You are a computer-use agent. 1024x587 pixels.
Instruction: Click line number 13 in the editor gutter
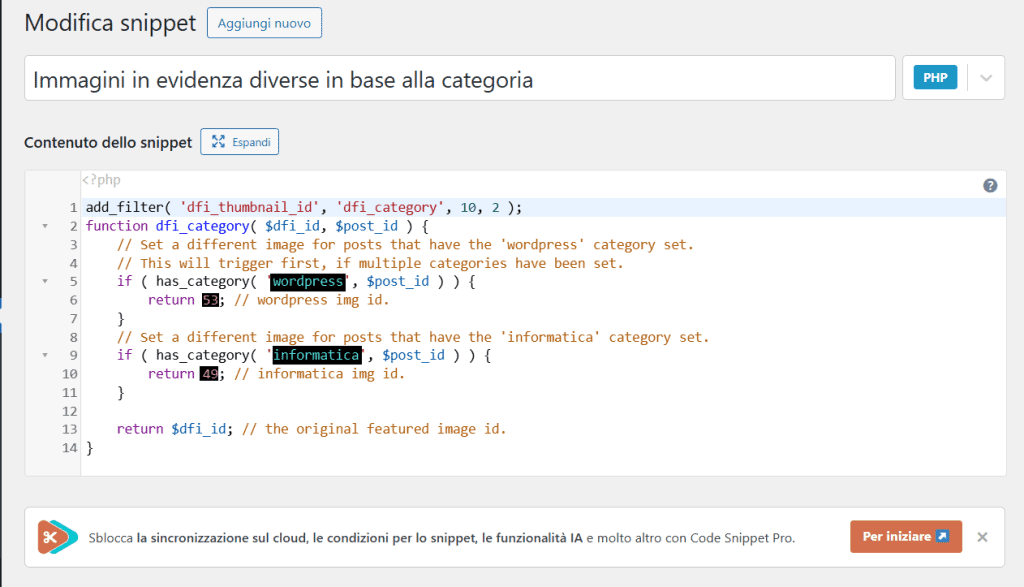pos(68,428)
